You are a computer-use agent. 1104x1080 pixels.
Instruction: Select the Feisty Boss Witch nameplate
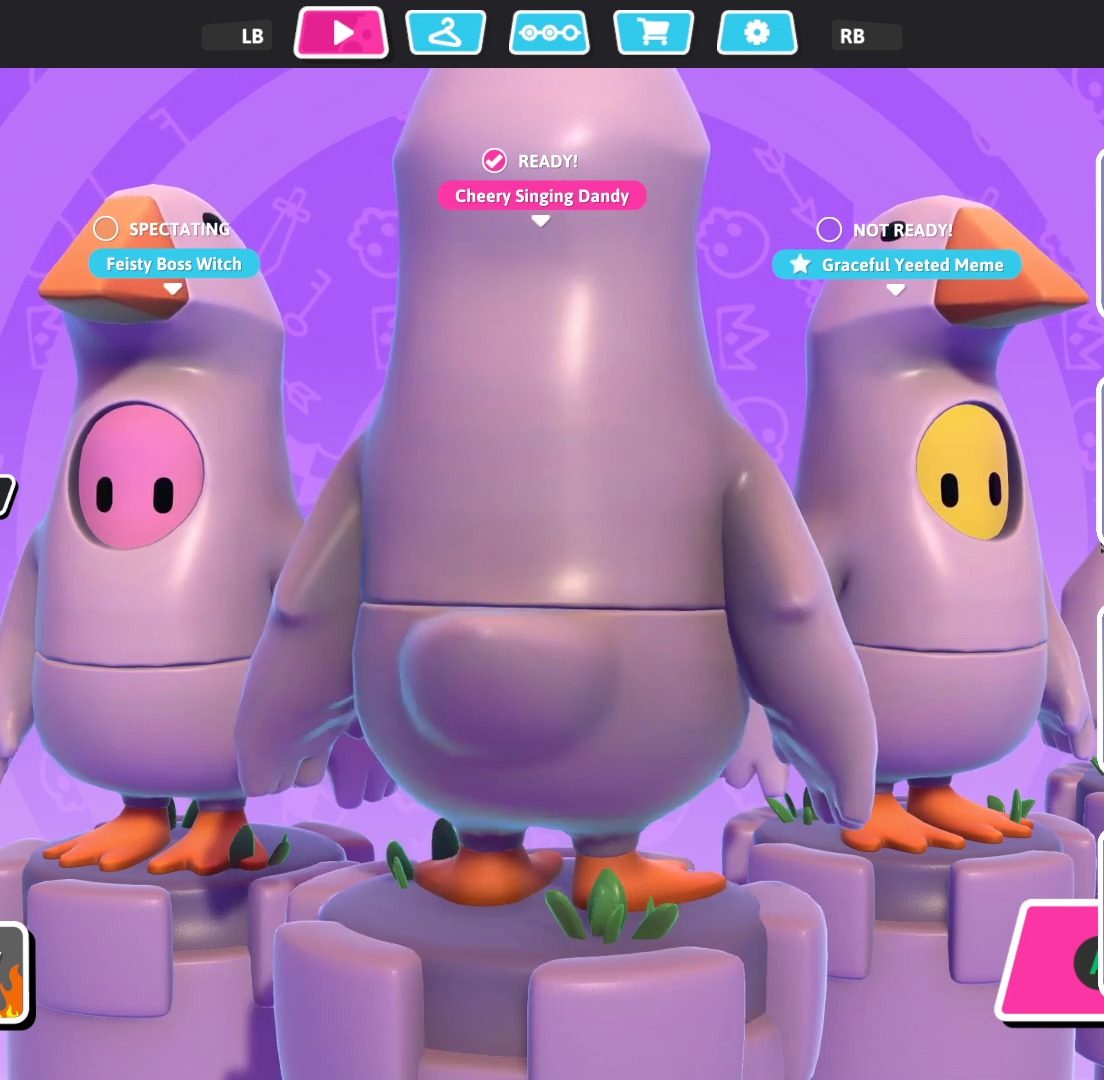pos(174,264)
